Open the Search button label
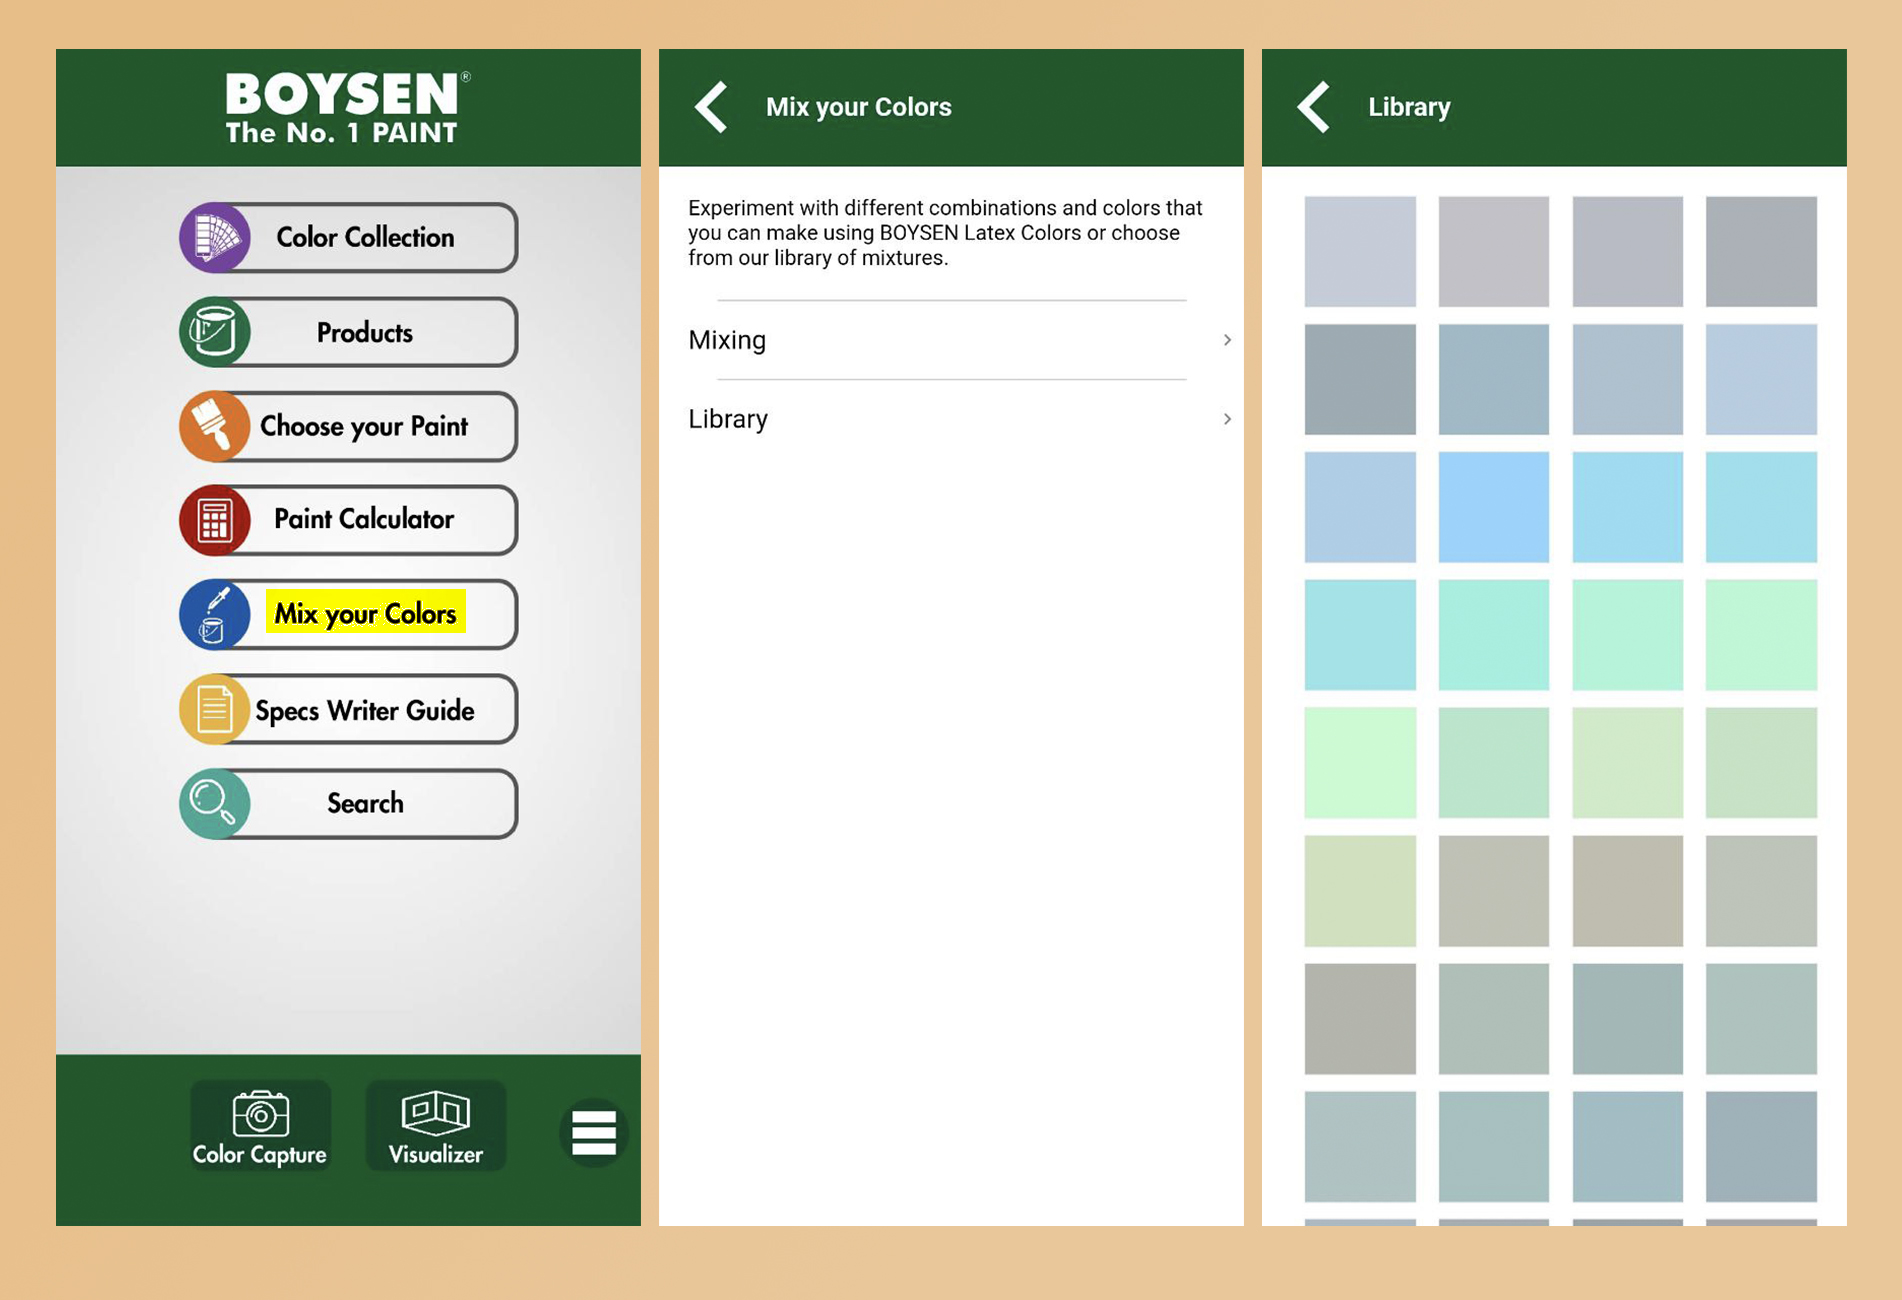This screenshot has width=1902, height=1300. tap(365, 803)
